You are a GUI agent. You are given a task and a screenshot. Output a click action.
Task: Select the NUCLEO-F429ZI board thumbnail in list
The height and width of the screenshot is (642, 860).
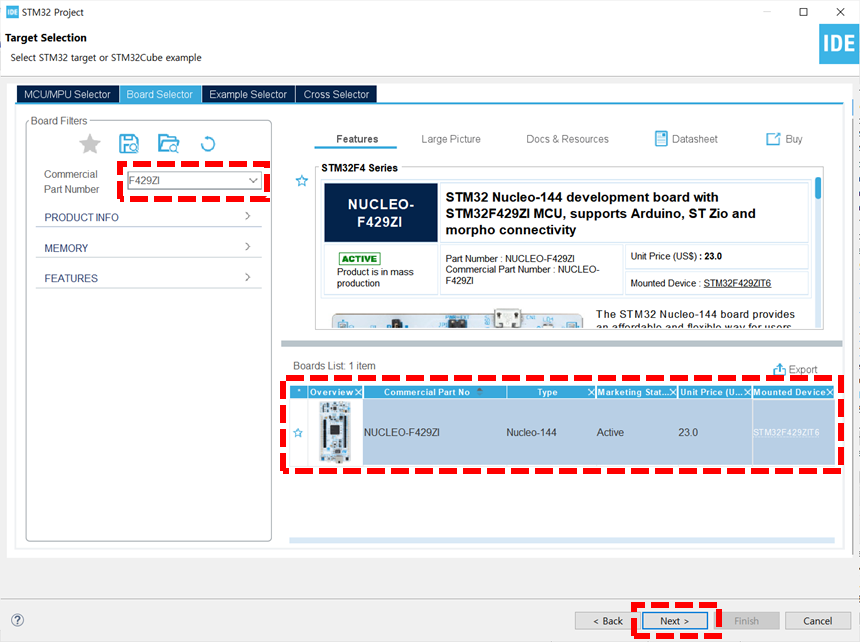[335, 432]
